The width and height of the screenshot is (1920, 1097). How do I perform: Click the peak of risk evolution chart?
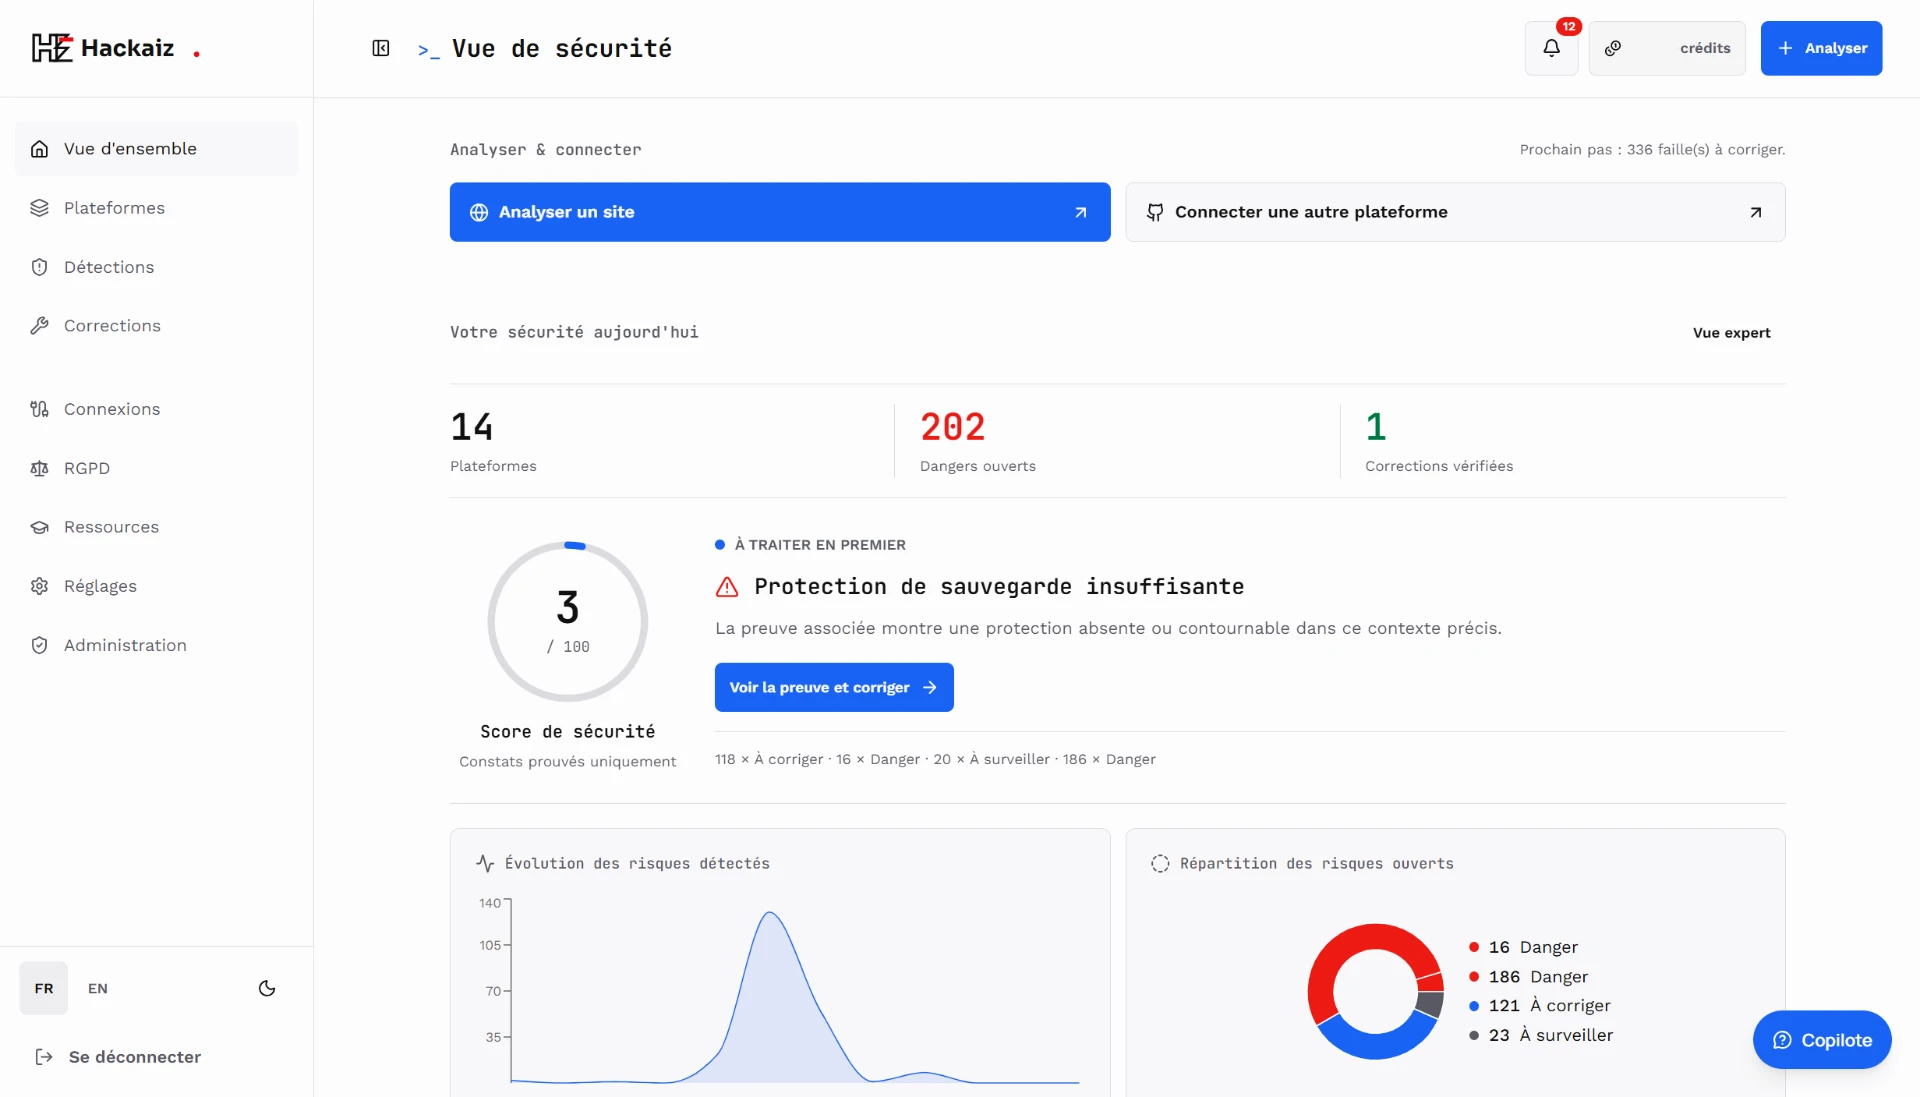[769, 913]
